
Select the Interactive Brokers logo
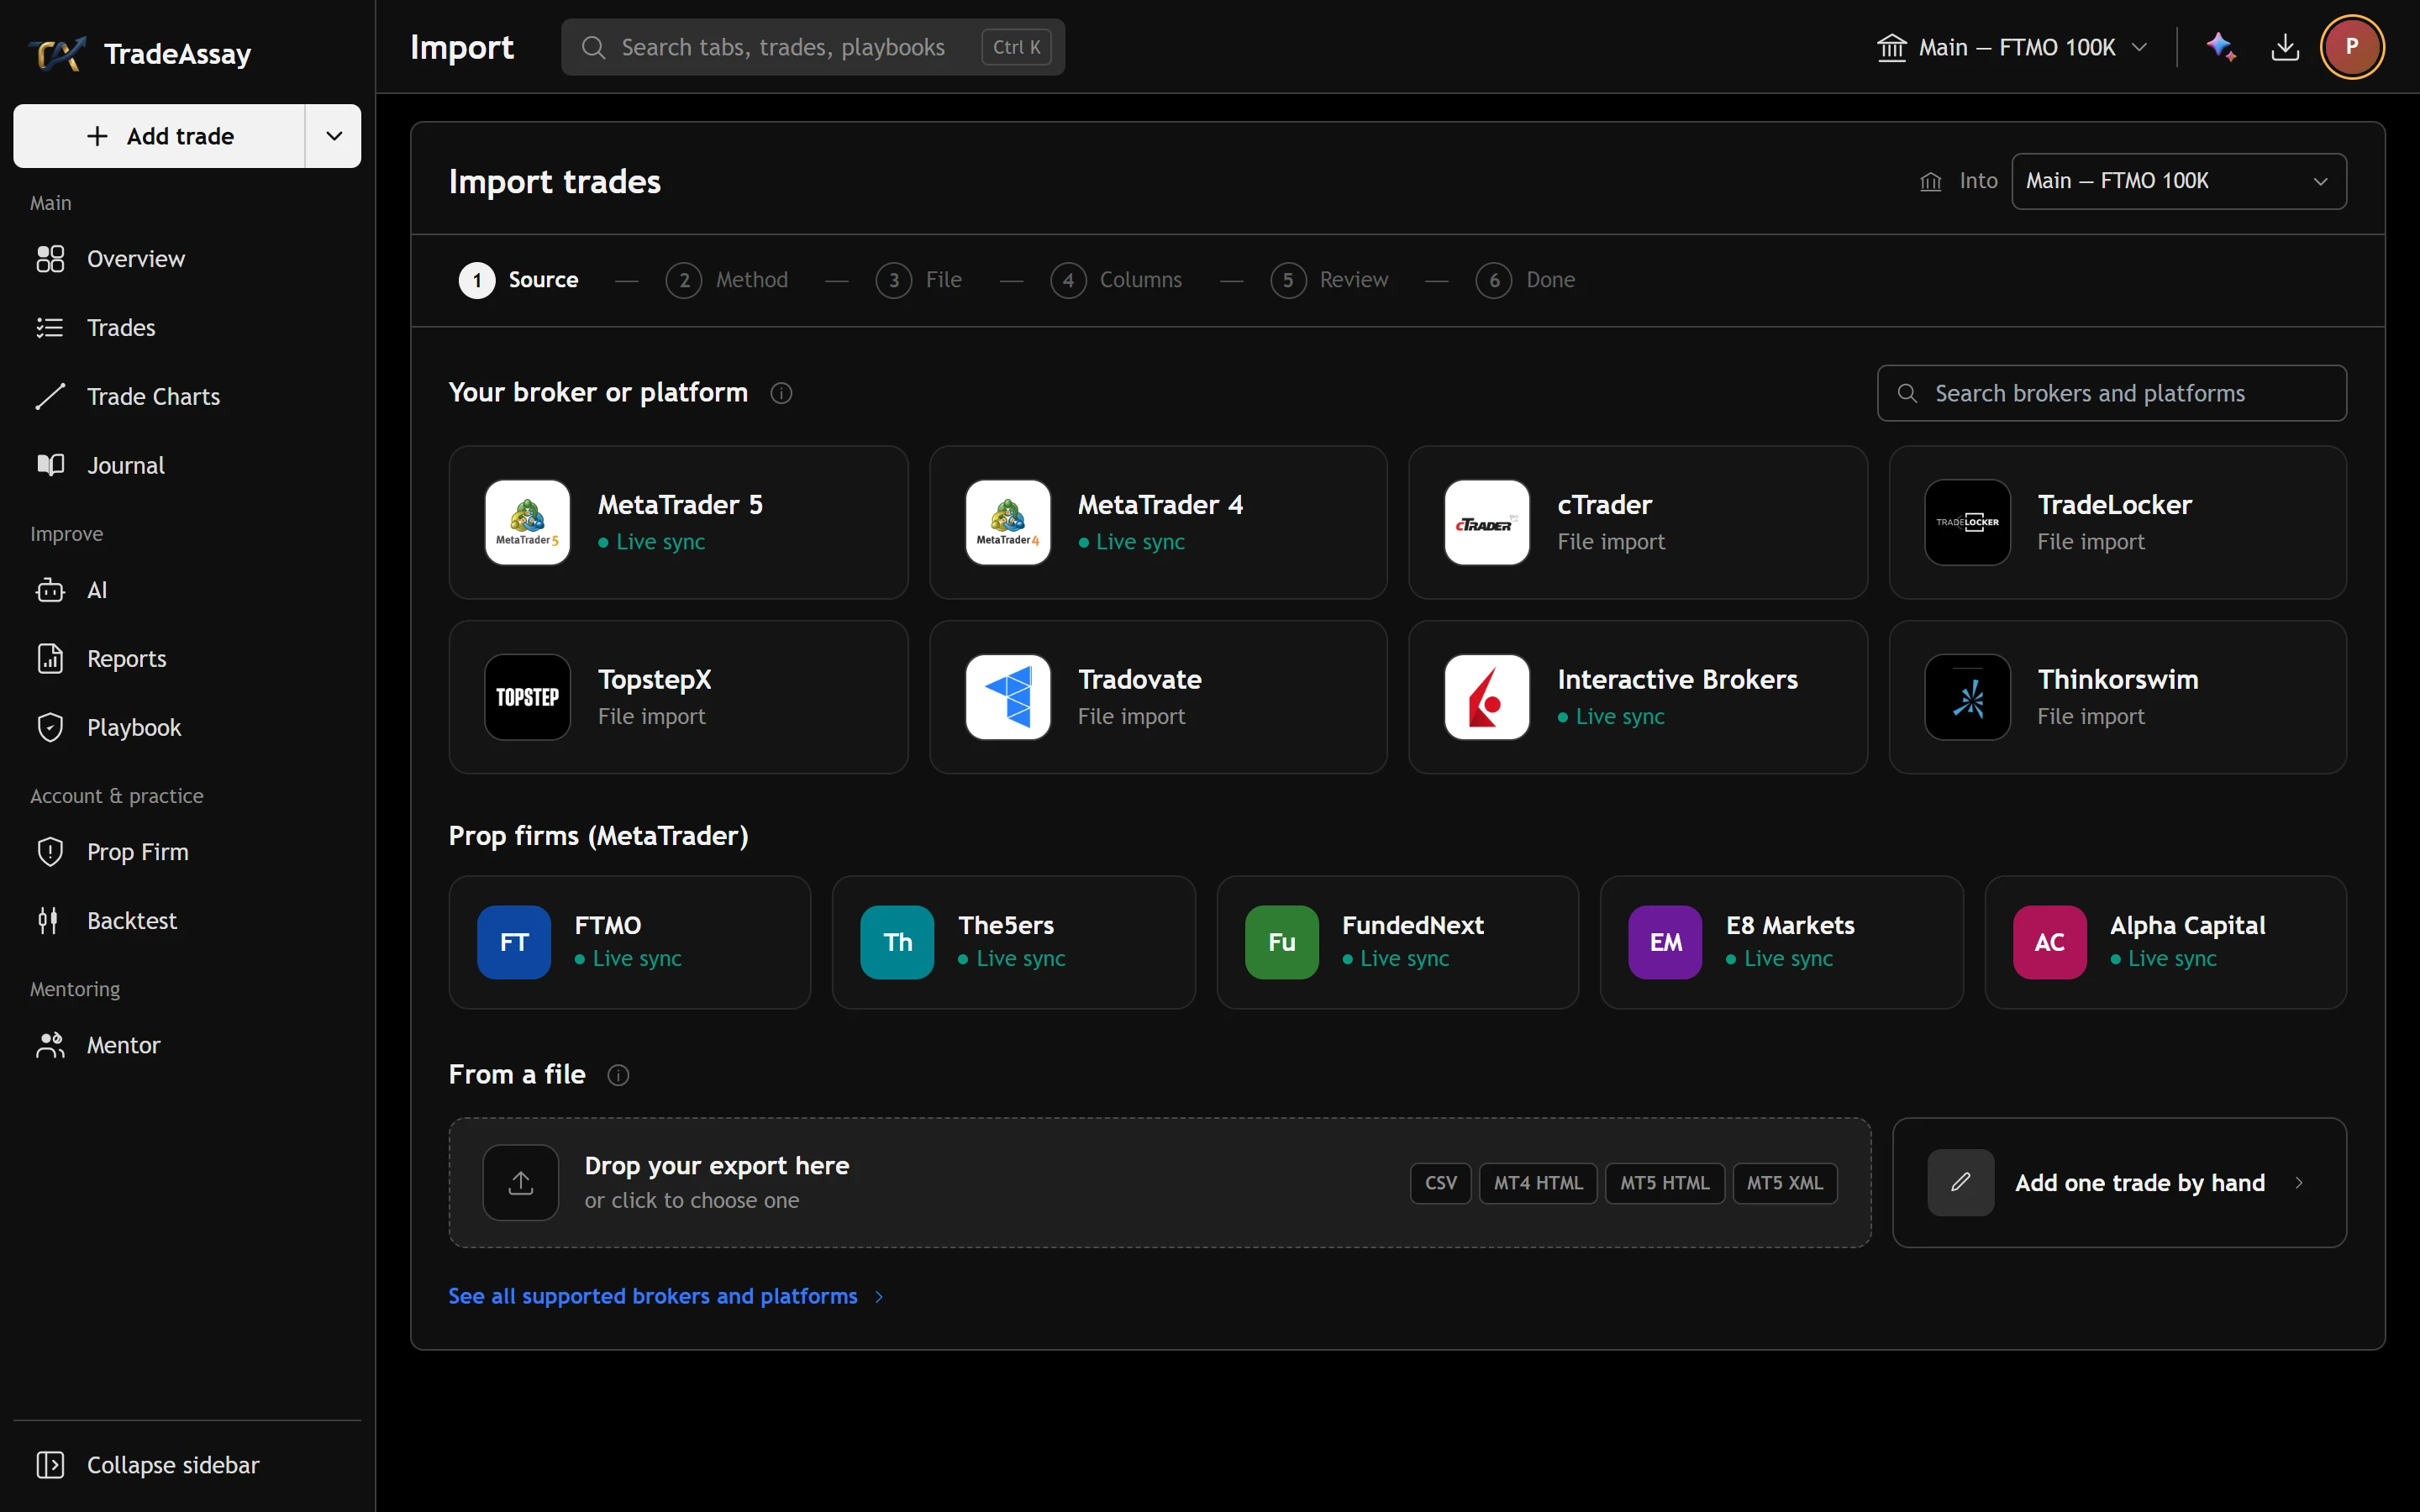(1487, 697)
